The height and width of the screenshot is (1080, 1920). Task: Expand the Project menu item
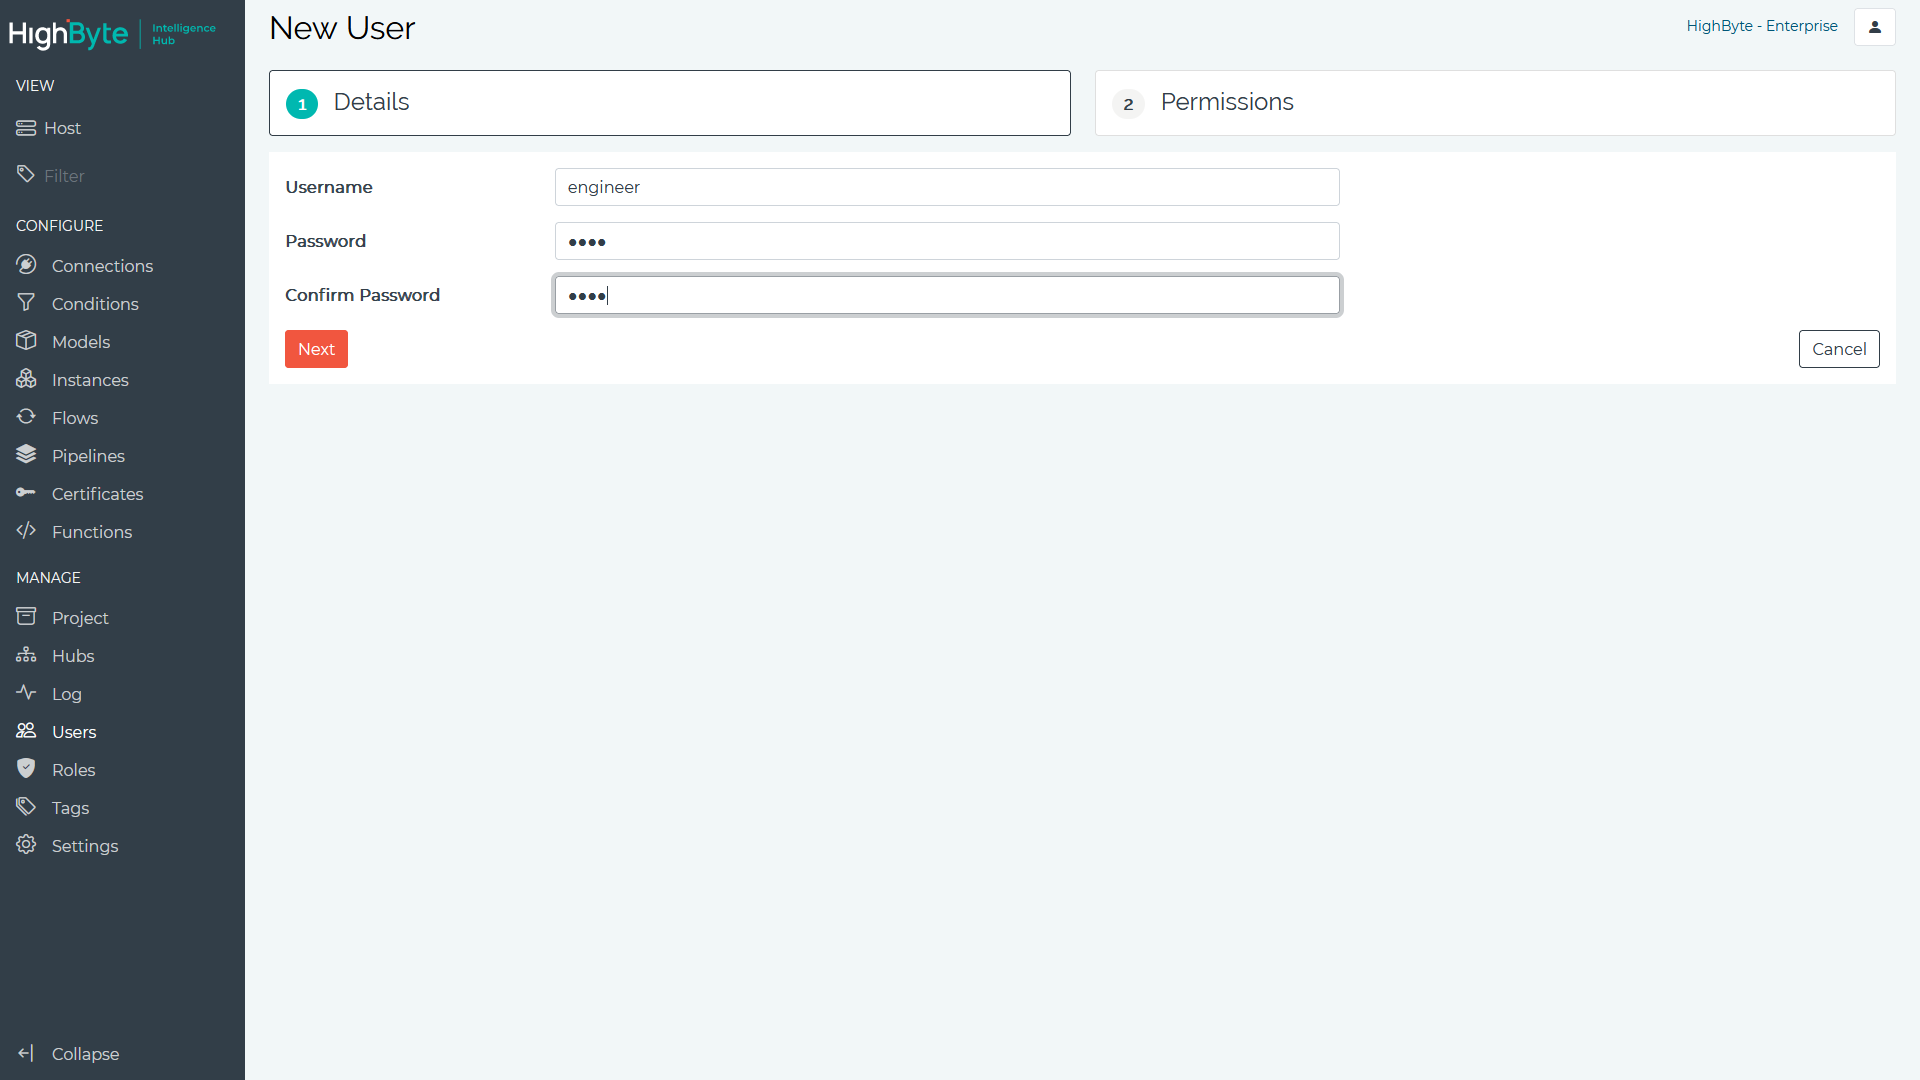click(79, 617)
